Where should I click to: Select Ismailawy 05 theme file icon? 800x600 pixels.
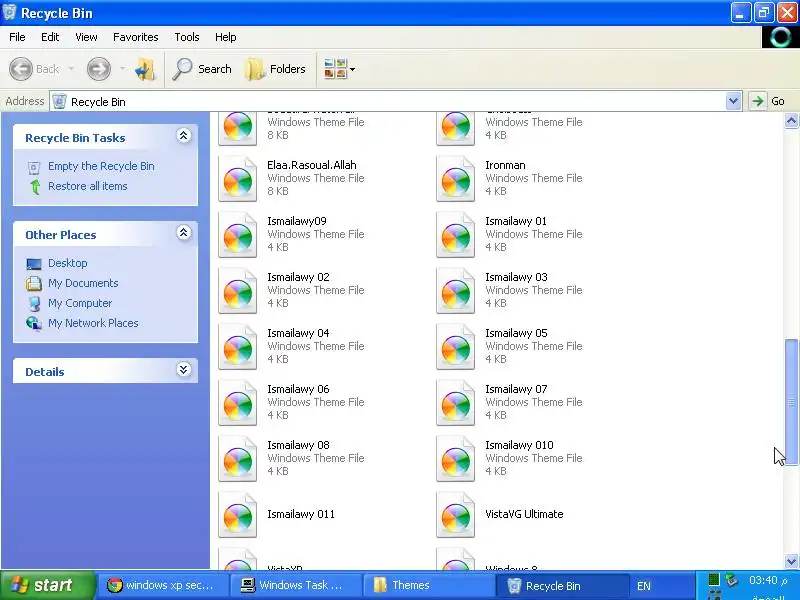pyautogui.click(x=456, y=347)
